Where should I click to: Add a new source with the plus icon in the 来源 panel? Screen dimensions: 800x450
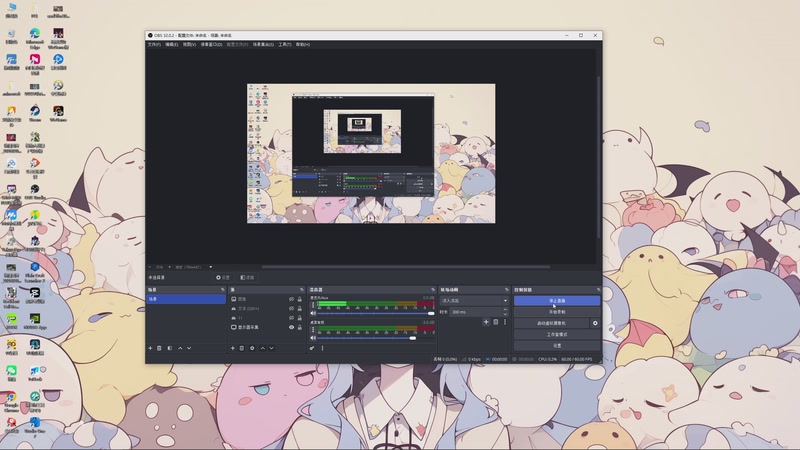[x=233, y=348]
